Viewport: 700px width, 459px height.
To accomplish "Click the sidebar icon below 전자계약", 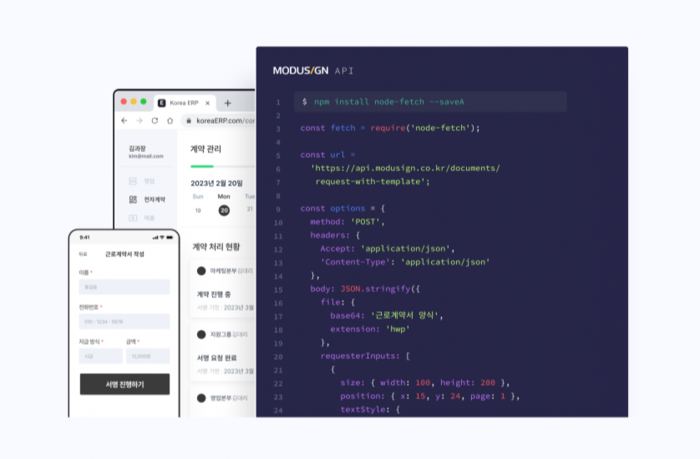I will (x=133, y=218).
